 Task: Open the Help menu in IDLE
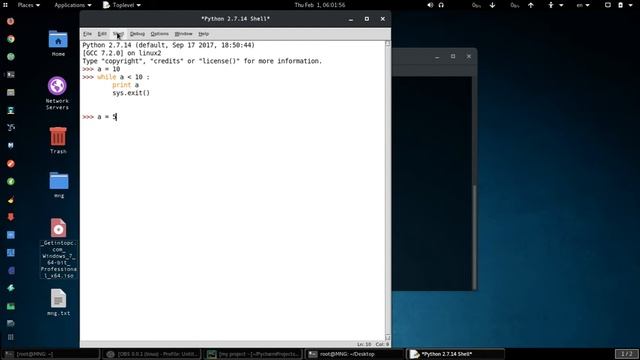coord(203,34)
